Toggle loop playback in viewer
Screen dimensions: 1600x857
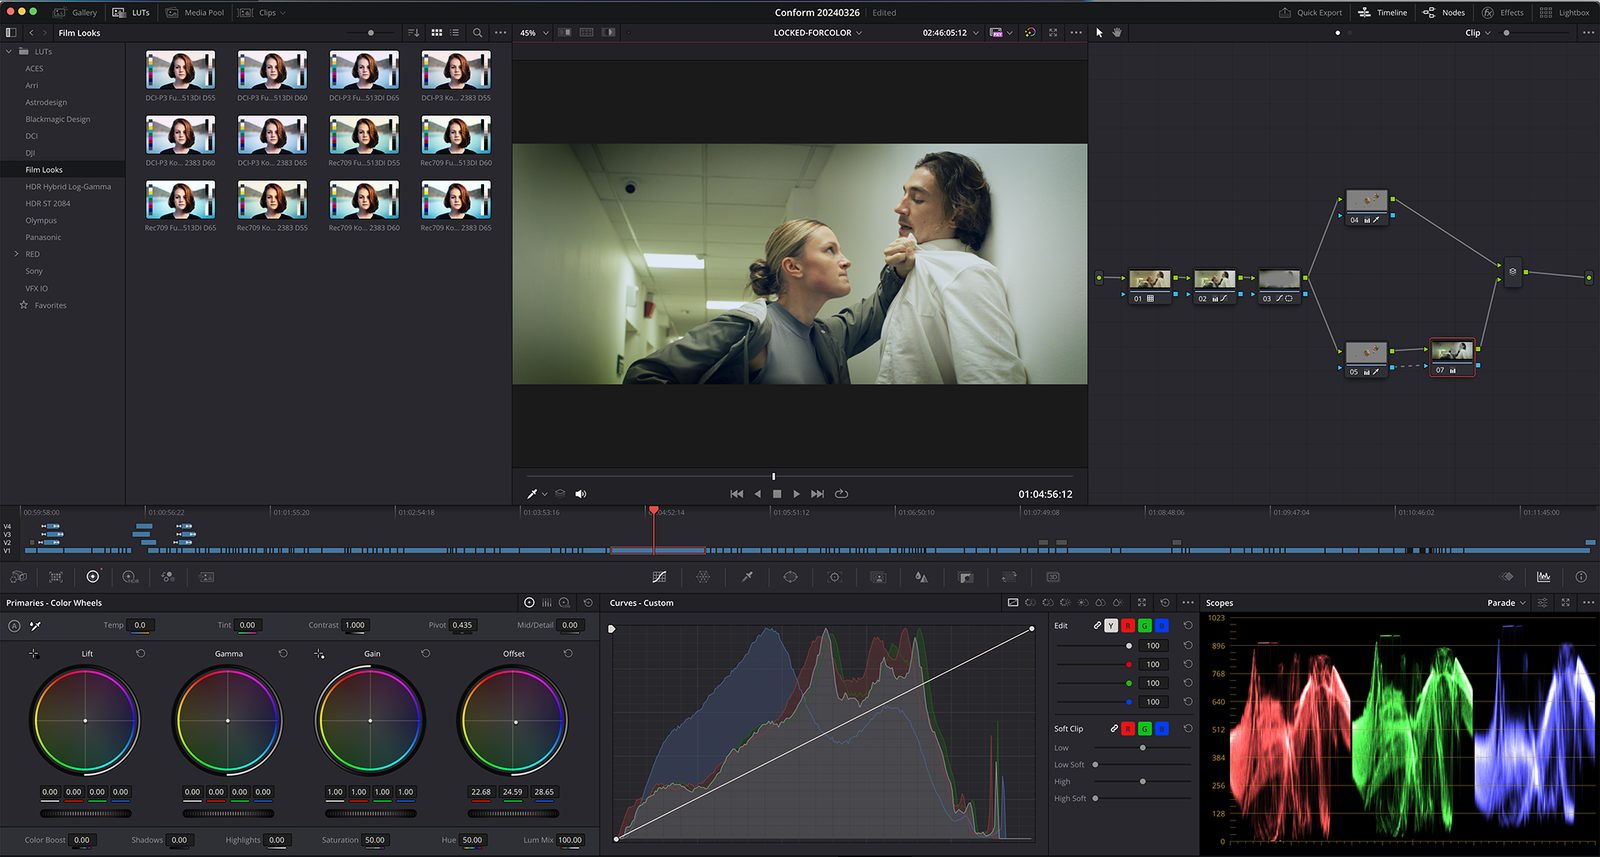(842, 494)
